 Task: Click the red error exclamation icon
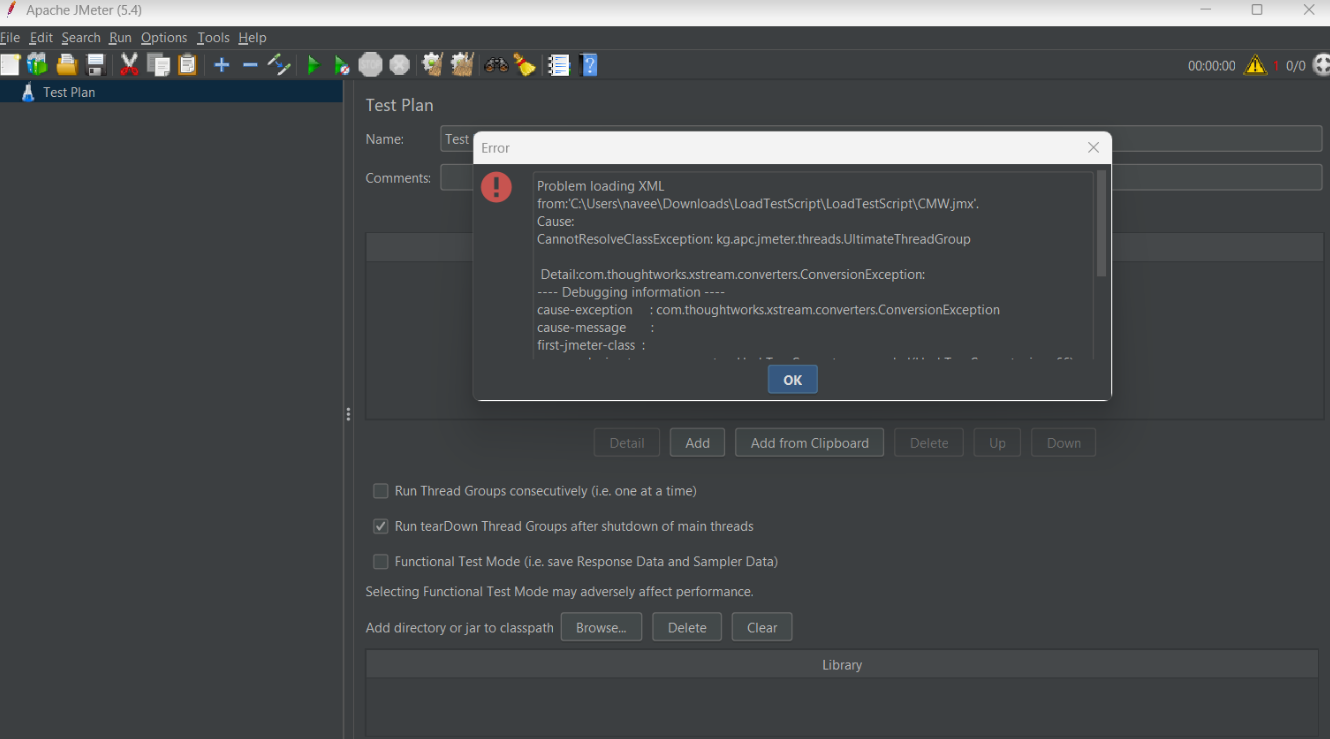(x=496, y=187)
